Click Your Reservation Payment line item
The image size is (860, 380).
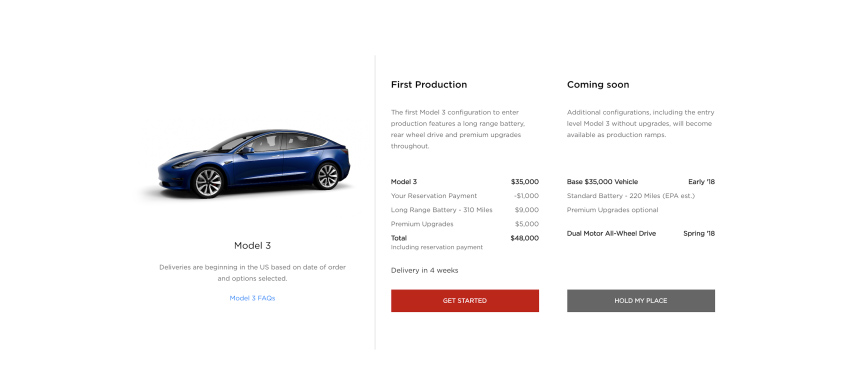coord(465,196)
